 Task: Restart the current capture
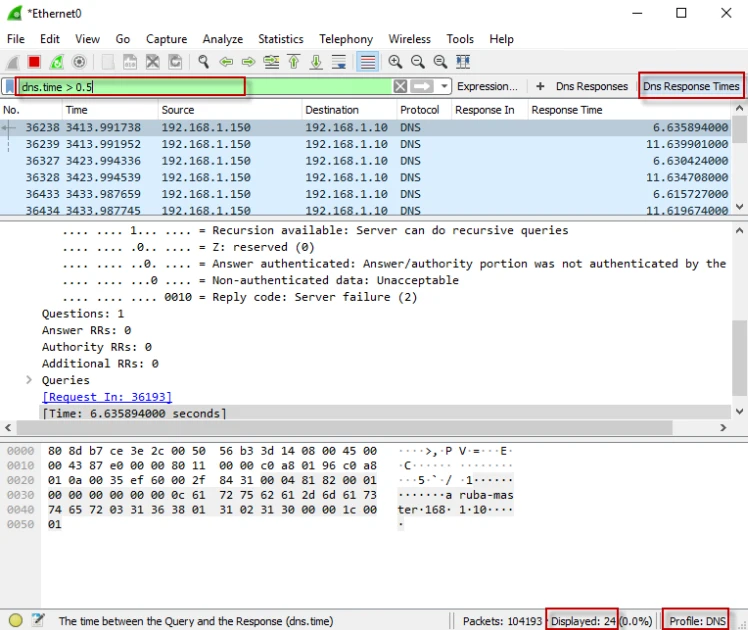tap(56, 62)
